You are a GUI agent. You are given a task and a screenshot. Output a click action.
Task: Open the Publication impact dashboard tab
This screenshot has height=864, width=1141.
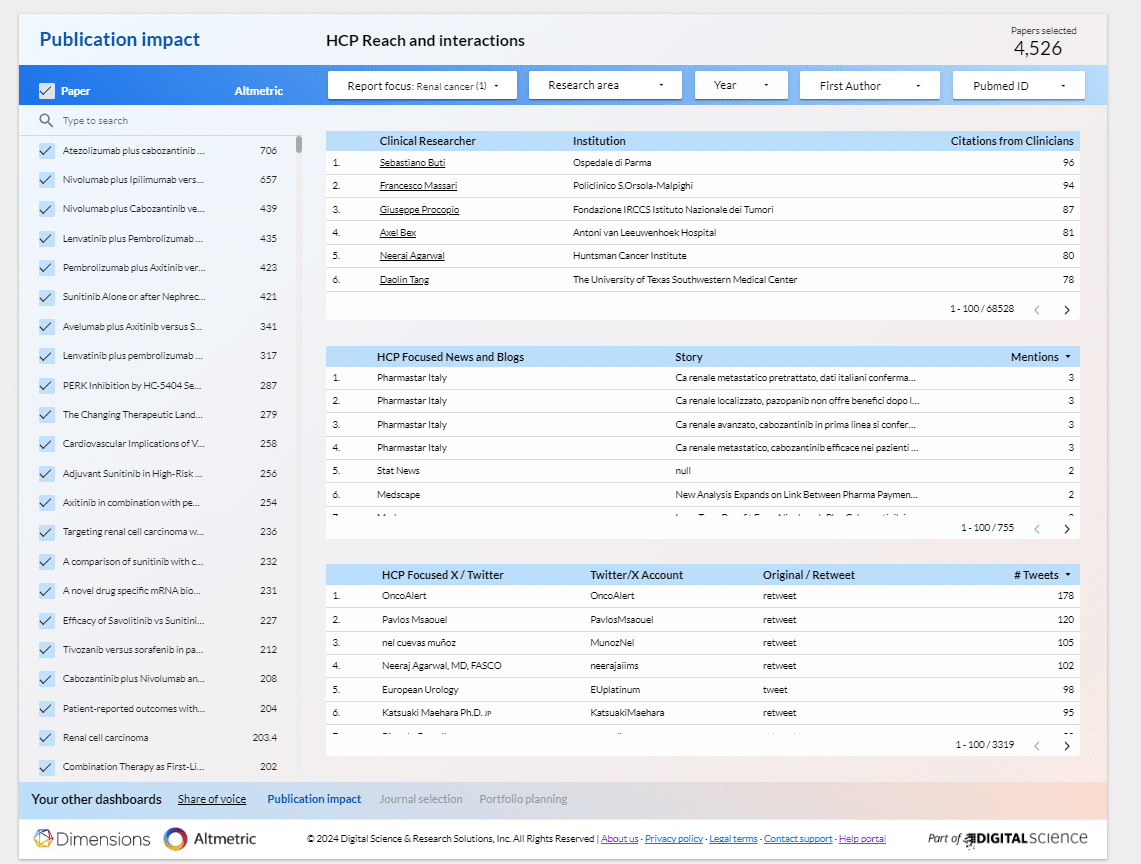[x=314, y=799]
